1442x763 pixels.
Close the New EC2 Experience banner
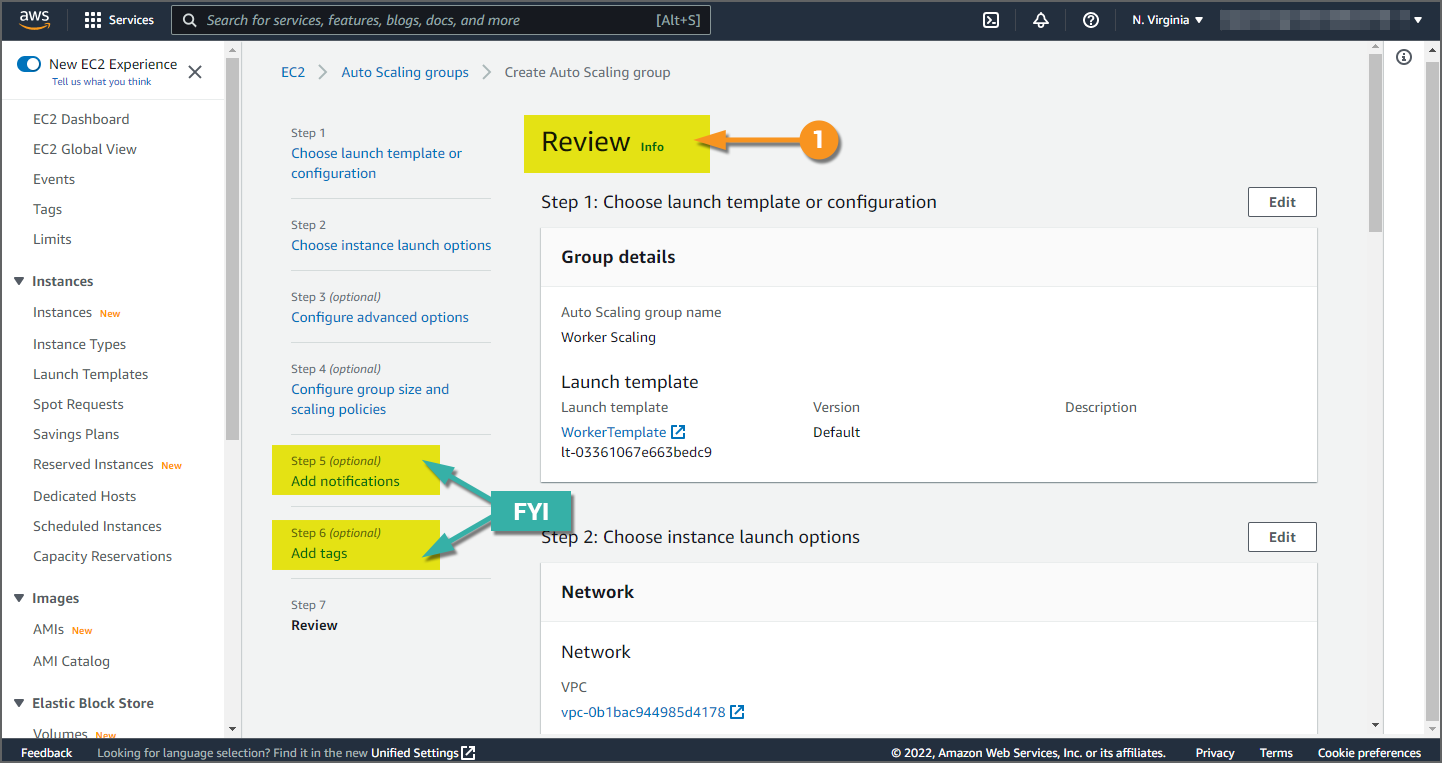click(x=195, y=71)
